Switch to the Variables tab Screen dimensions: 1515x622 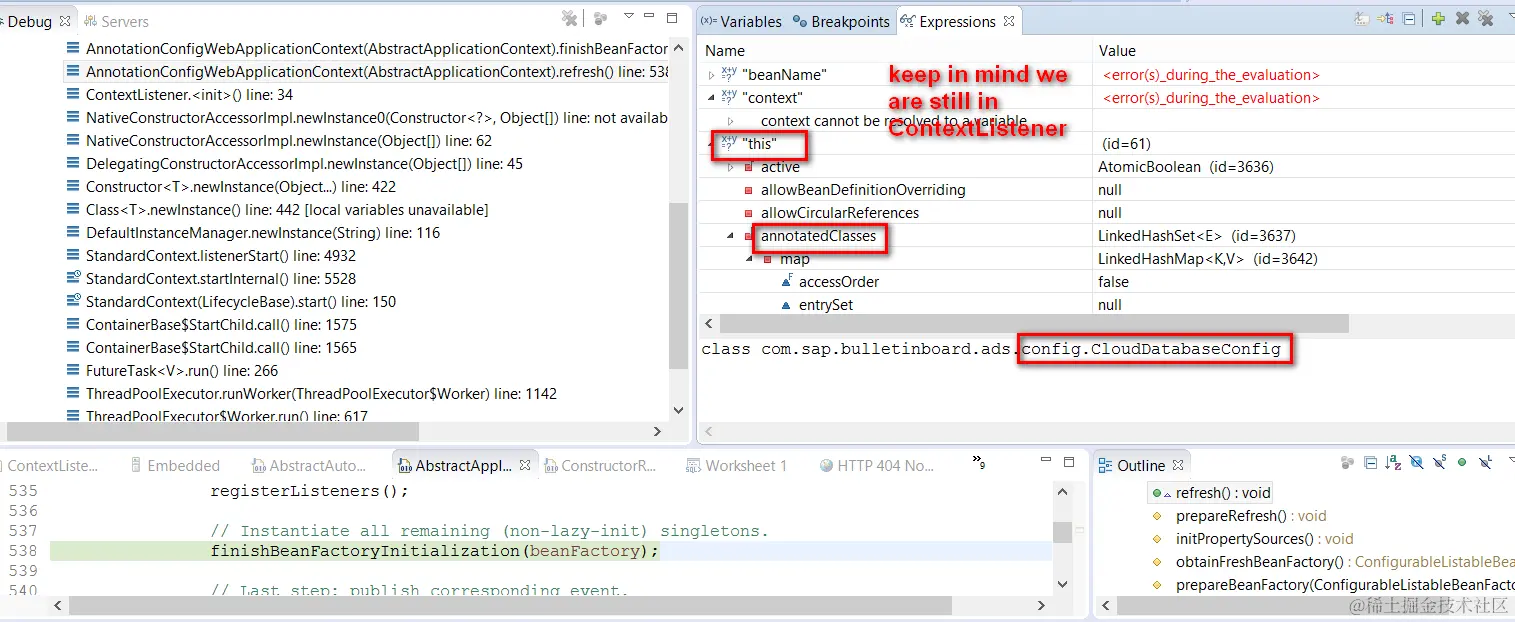tap(741, 21)
